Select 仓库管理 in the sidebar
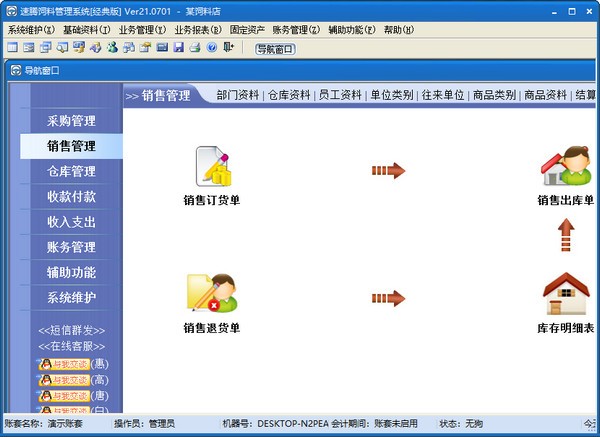Image resolution: width=600 pixels, height=437 pixels. (x=72, y=171)
